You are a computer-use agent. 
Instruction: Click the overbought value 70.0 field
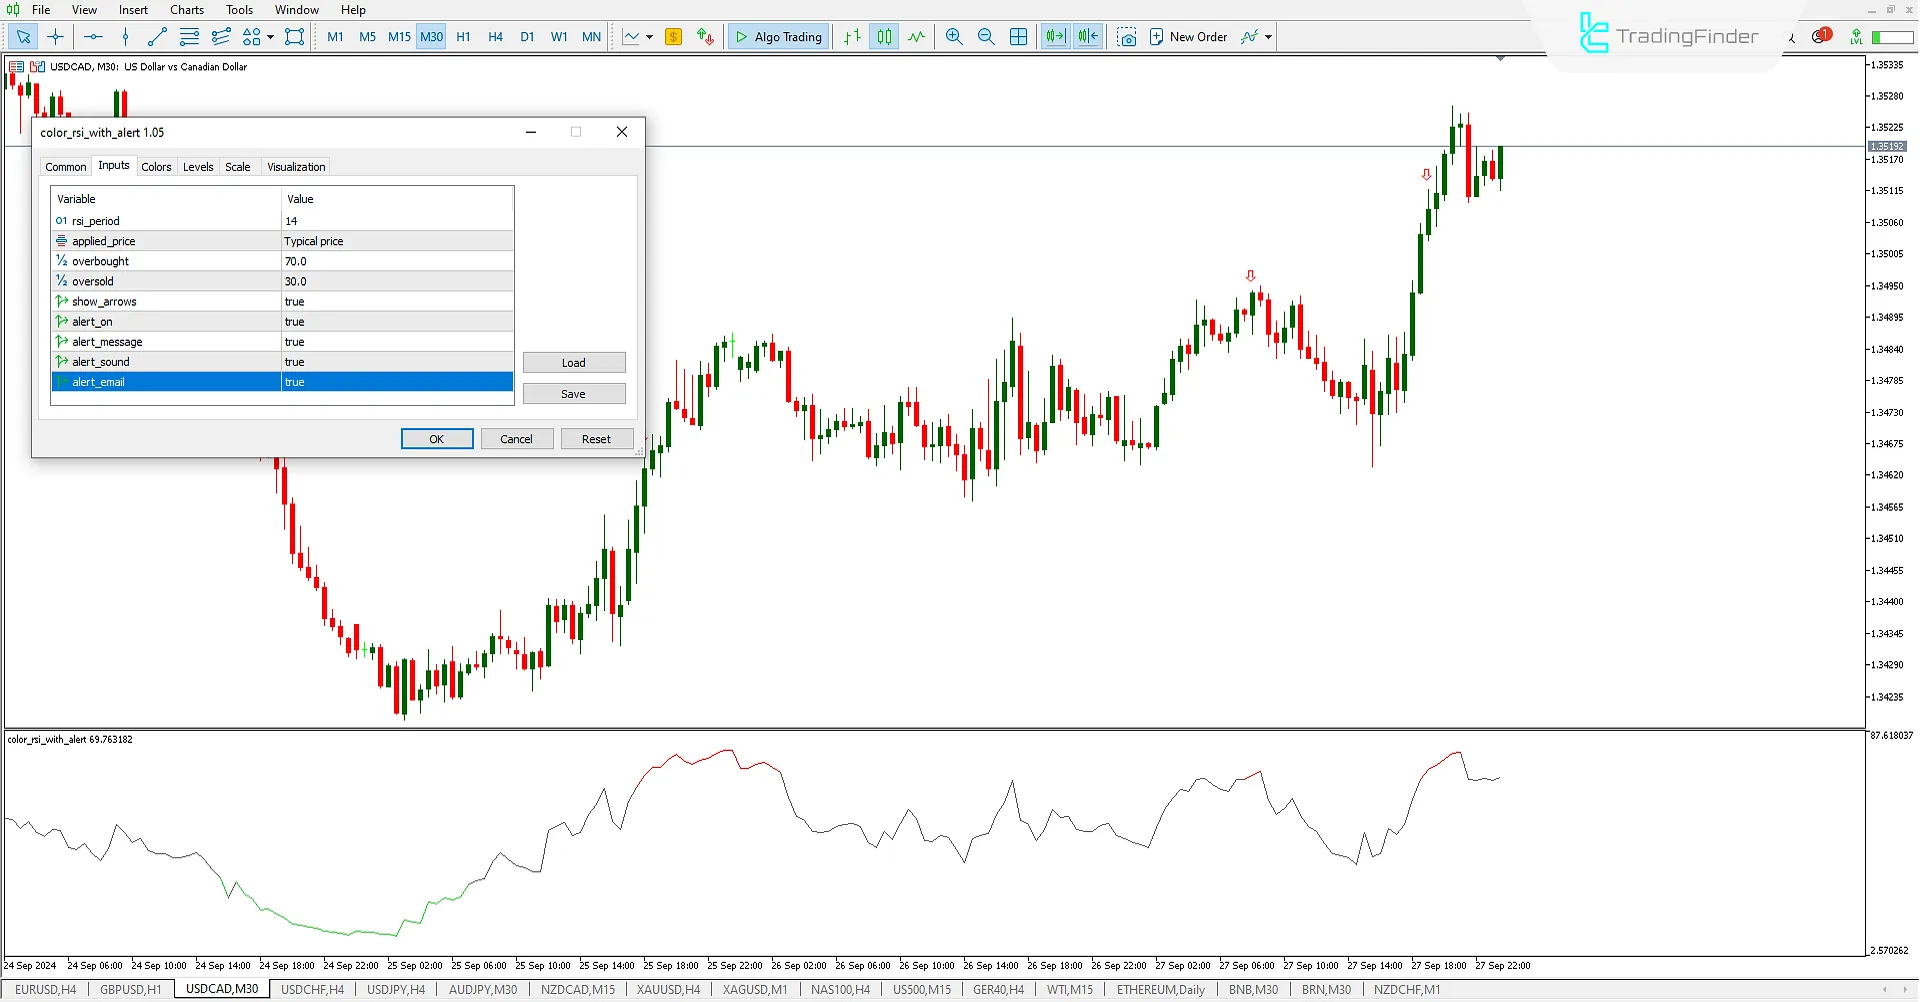[397, 260]
